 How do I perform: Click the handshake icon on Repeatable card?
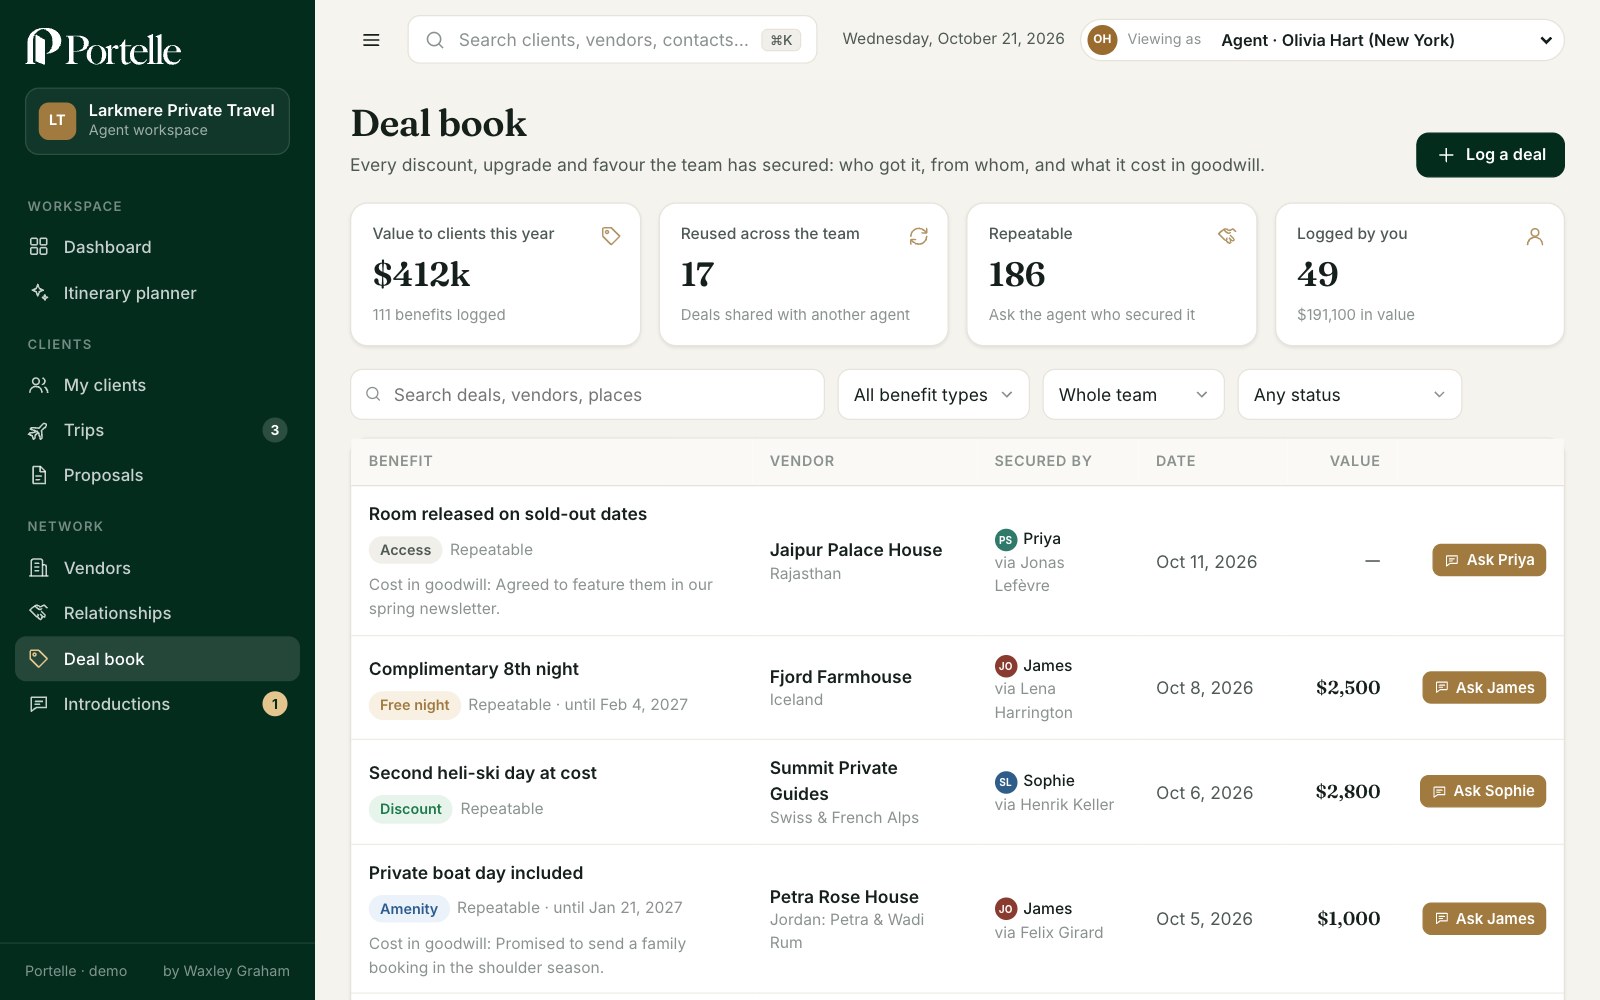tap(1227, 235)
